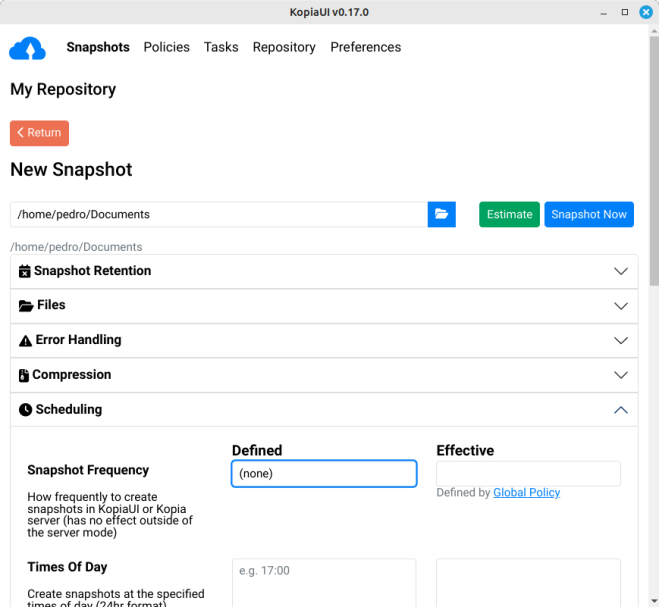Click the Files open-folder icon
Image resolution: width=659 pixels, height=607 pixels.
26,306
